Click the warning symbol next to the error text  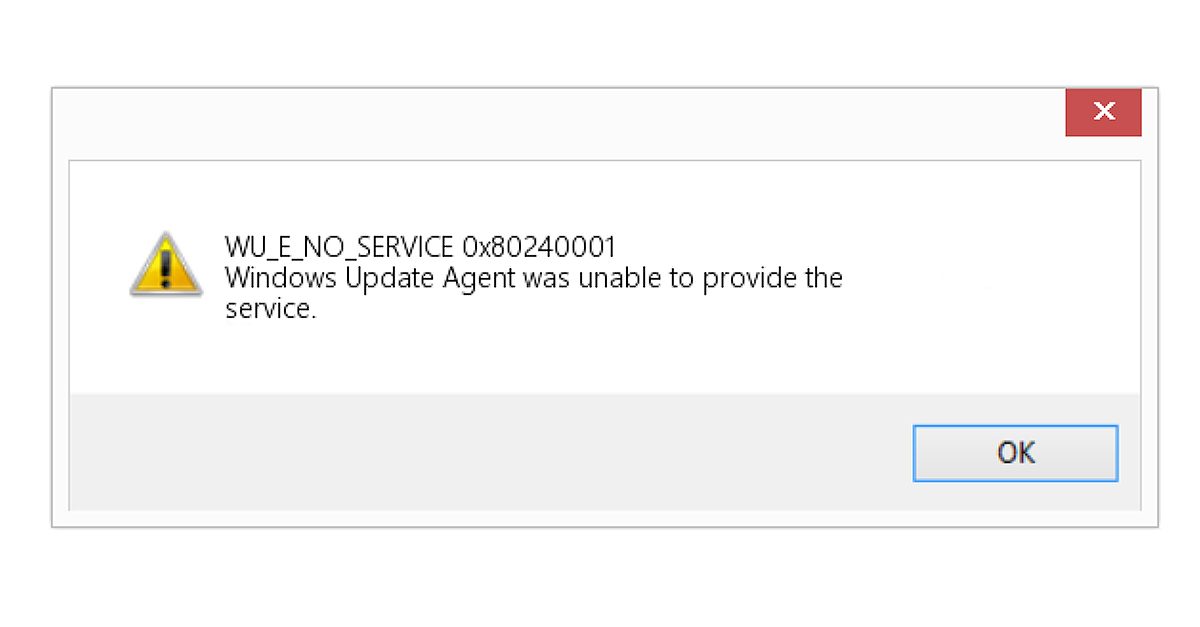(x=165, y=270)
